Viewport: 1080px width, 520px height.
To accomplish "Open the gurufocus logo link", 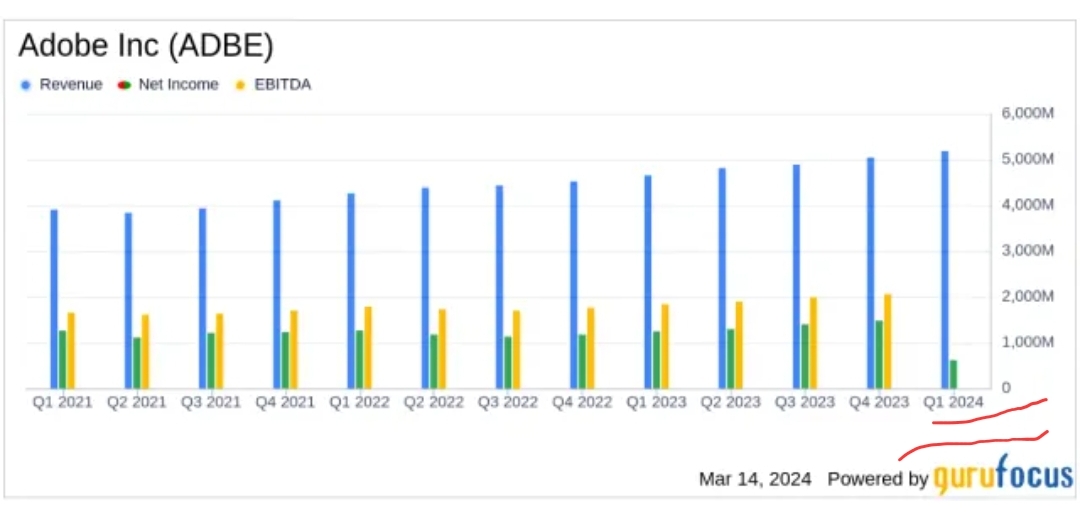I will (x=1003, y=475).
